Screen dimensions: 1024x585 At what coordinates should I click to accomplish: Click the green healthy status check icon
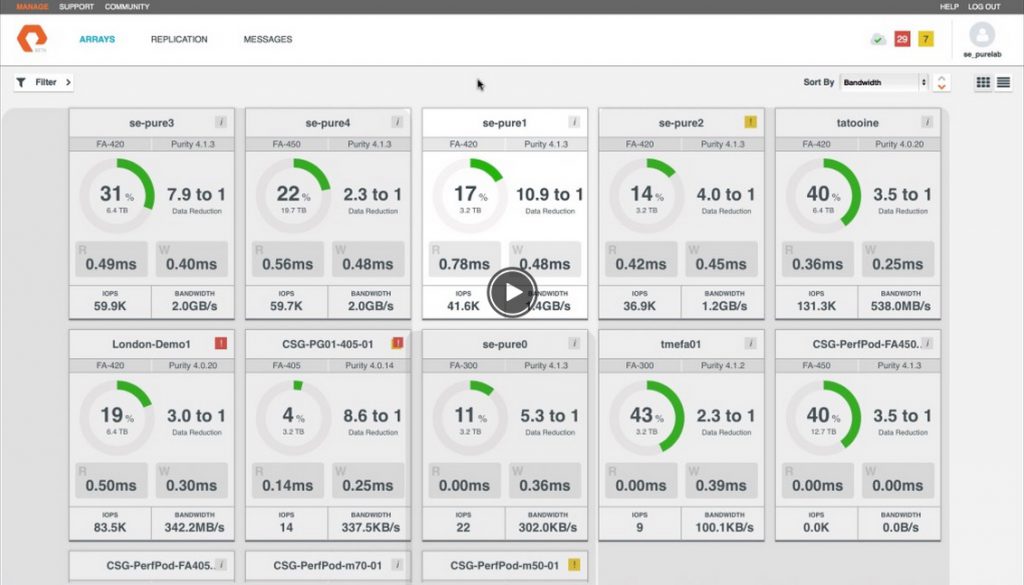[x=878, y=40]
